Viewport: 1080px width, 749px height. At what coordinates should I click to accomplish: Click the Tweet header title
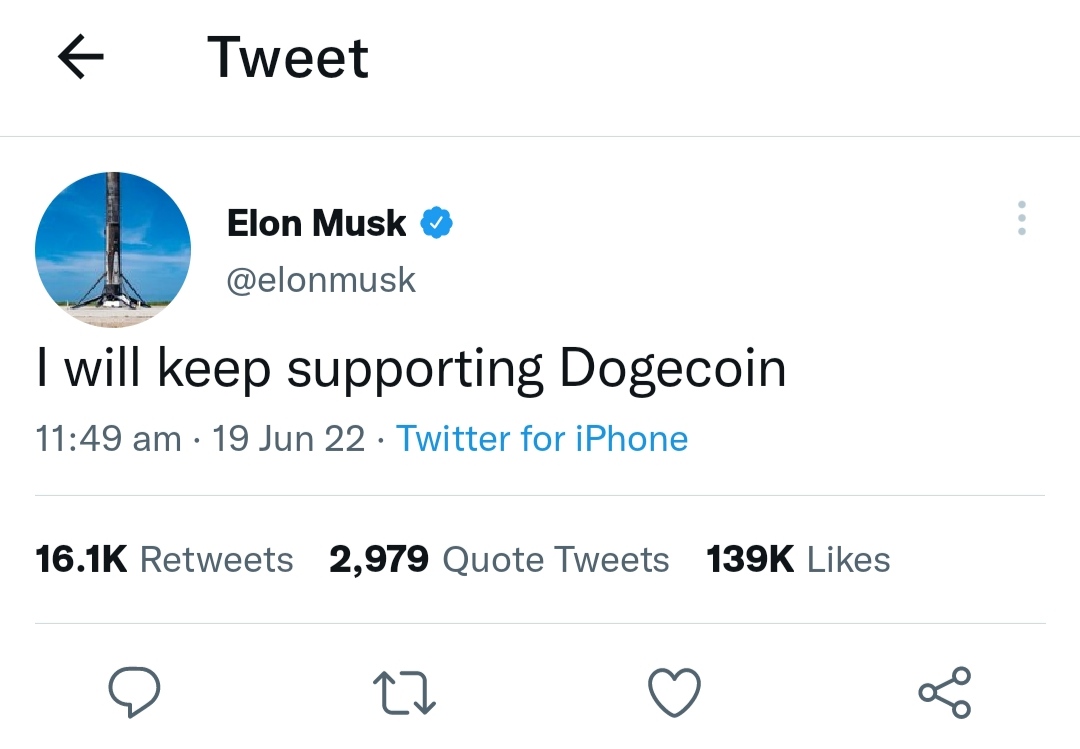(x=287, y=57)
